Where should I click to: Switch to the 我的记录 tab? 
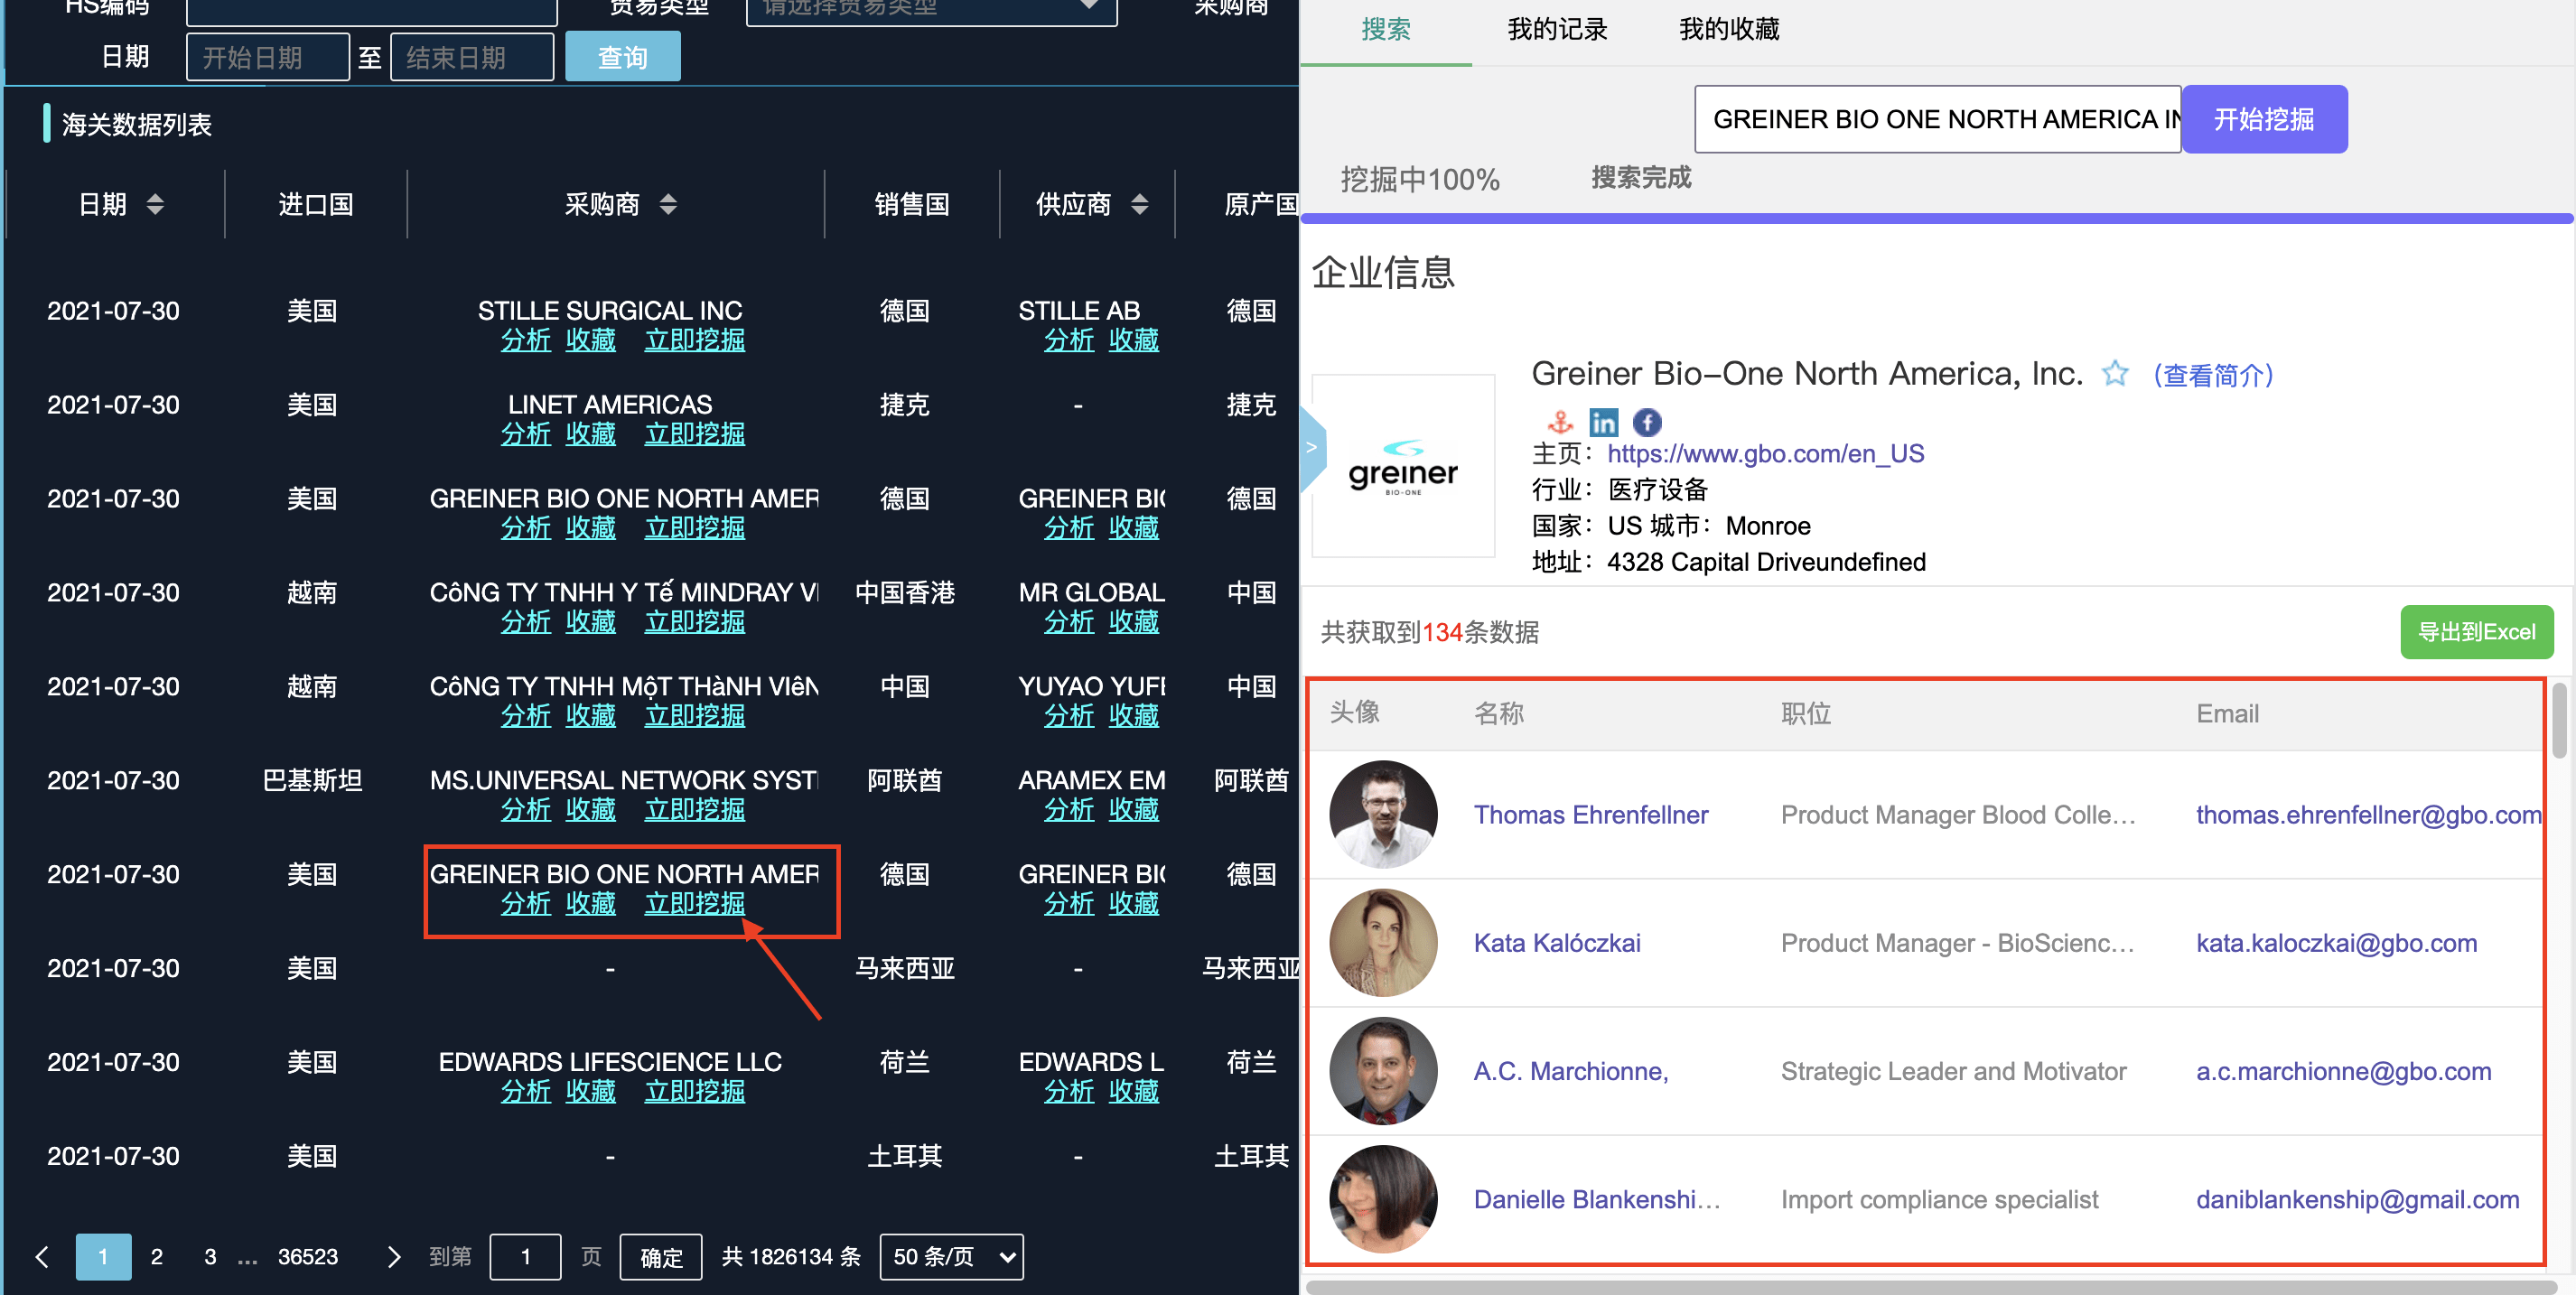coord(1557,30)
